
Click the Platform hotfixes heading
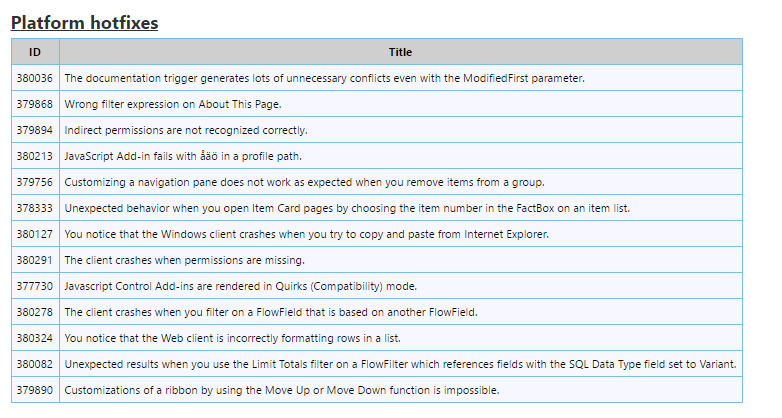[x=84, y=23]
